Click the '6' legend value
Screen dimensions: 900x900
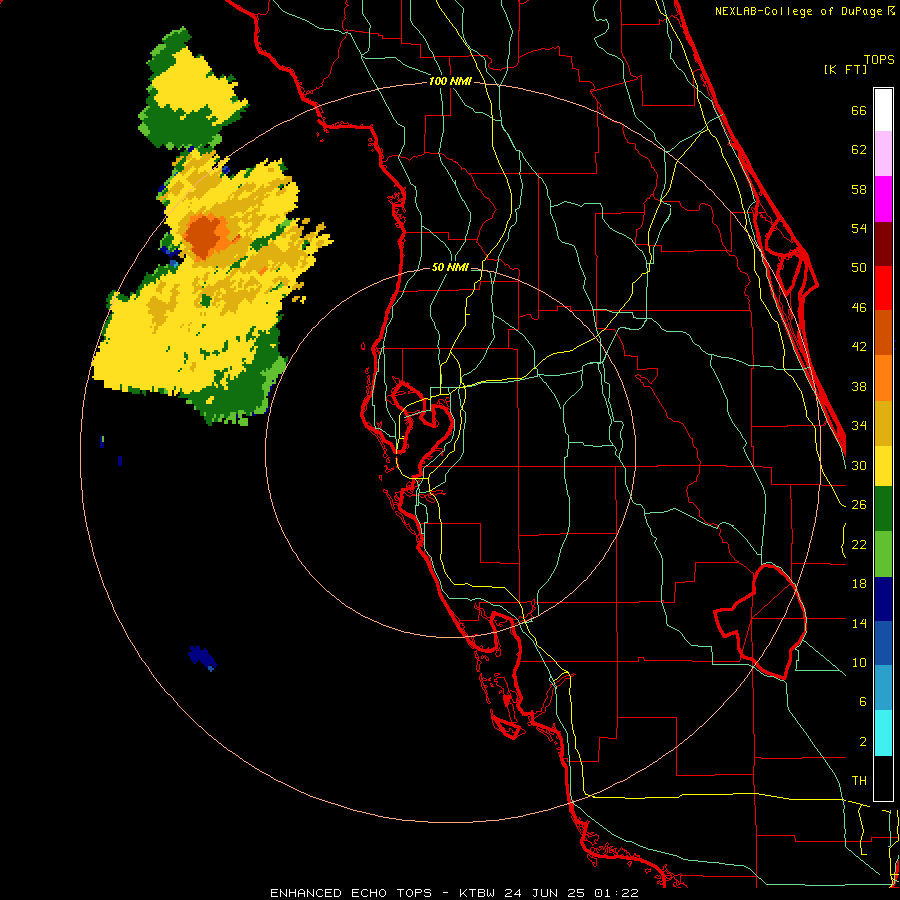click(862, 702)
